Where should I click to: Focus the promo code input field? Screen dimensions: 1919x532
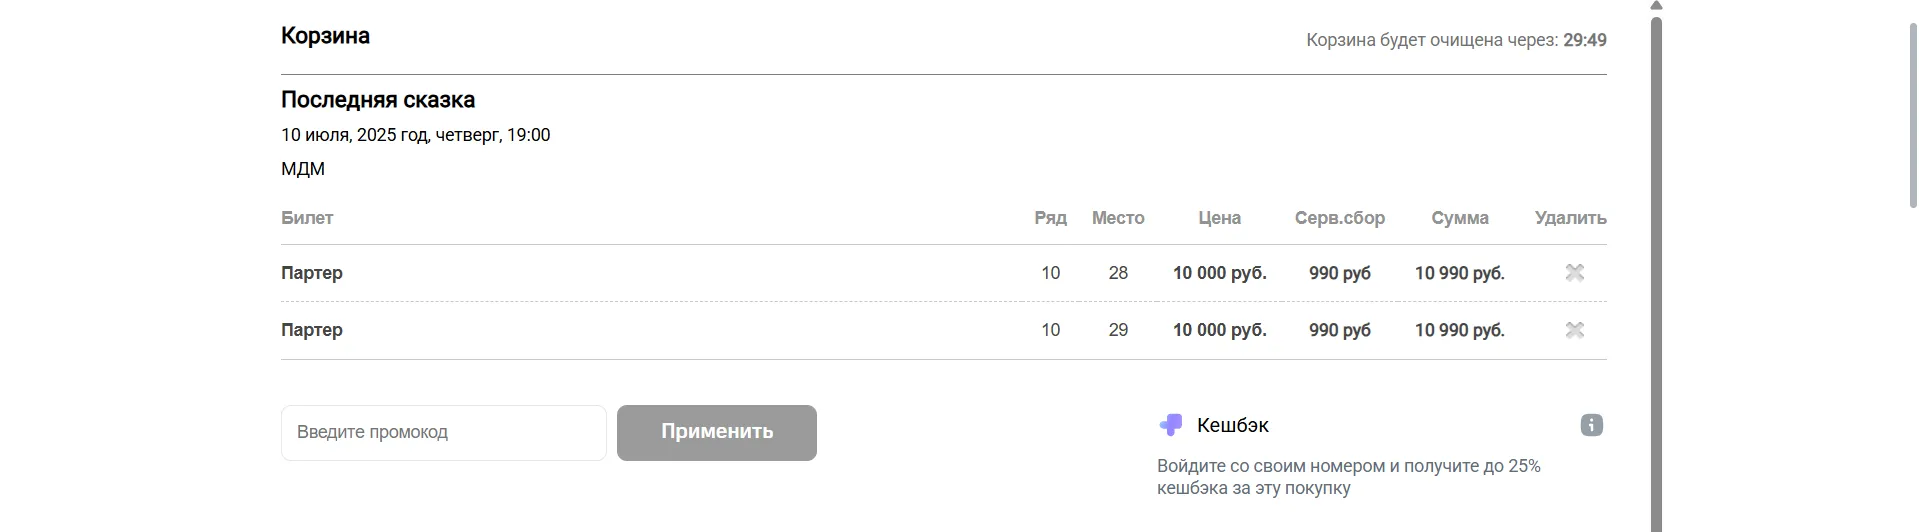(443, 433)
